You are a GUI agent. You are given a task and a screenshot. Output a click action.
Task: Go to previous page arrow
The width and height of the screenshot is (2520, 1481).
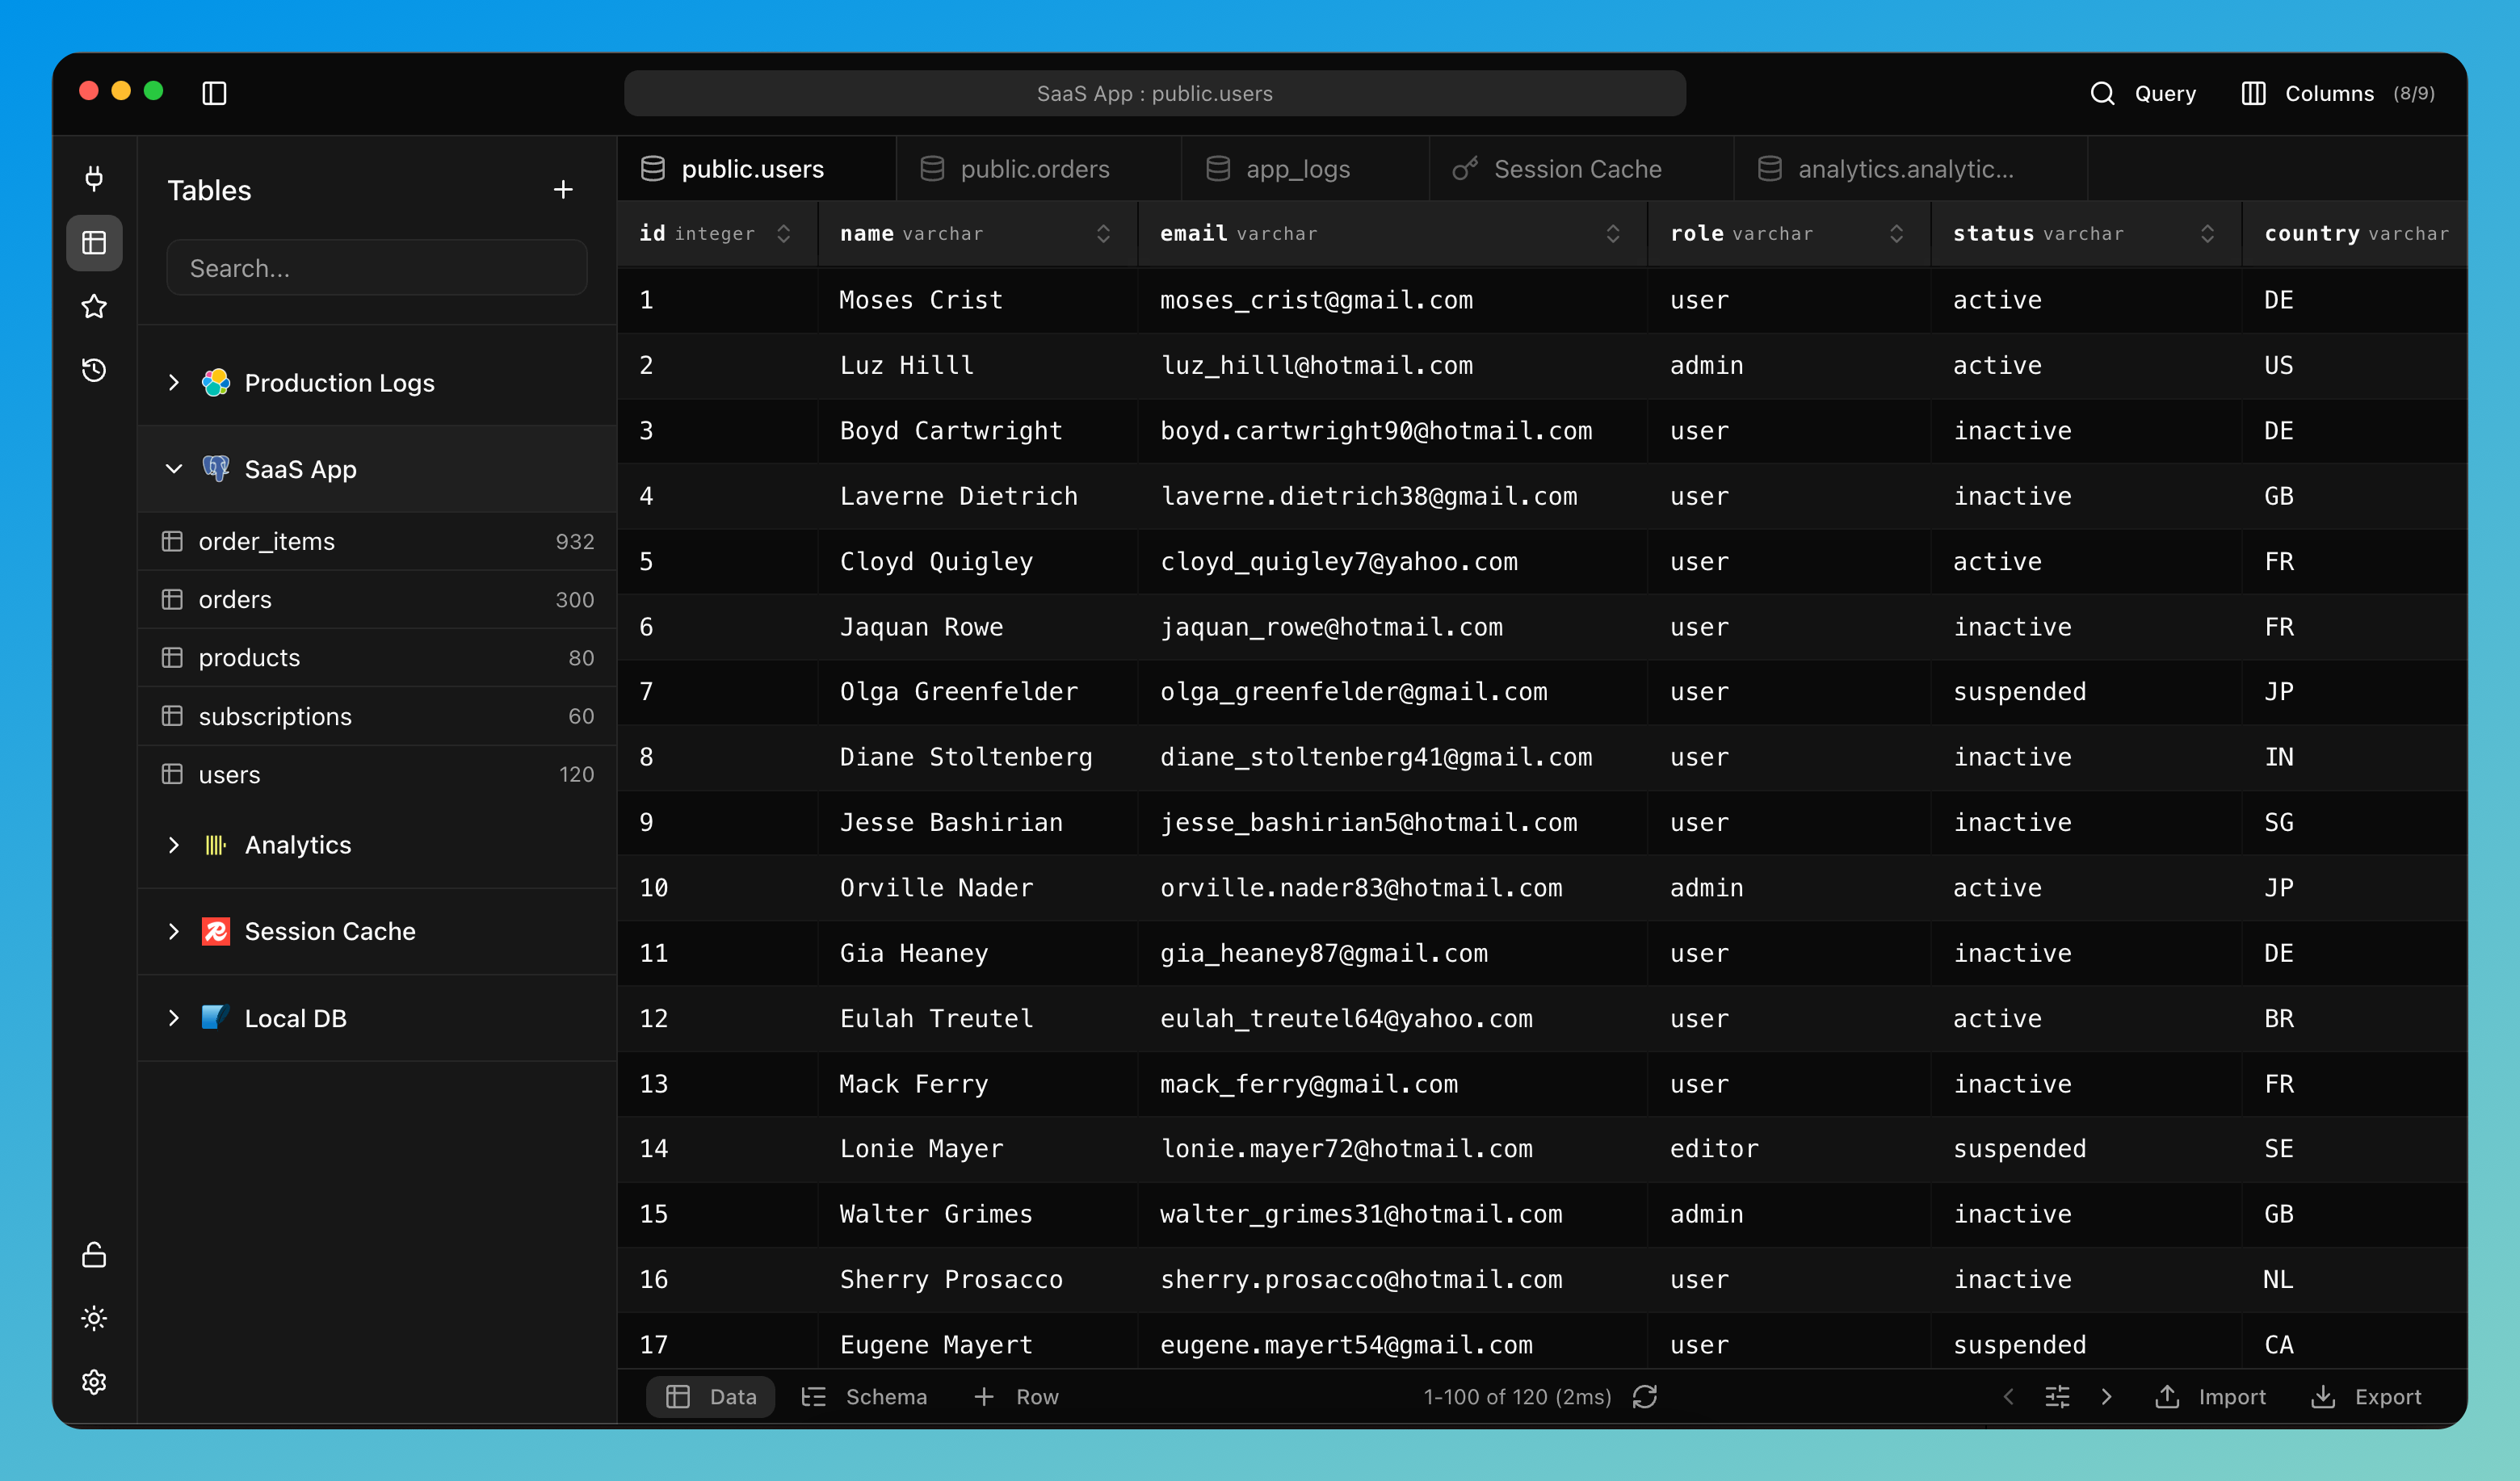coord(2008,1396)
